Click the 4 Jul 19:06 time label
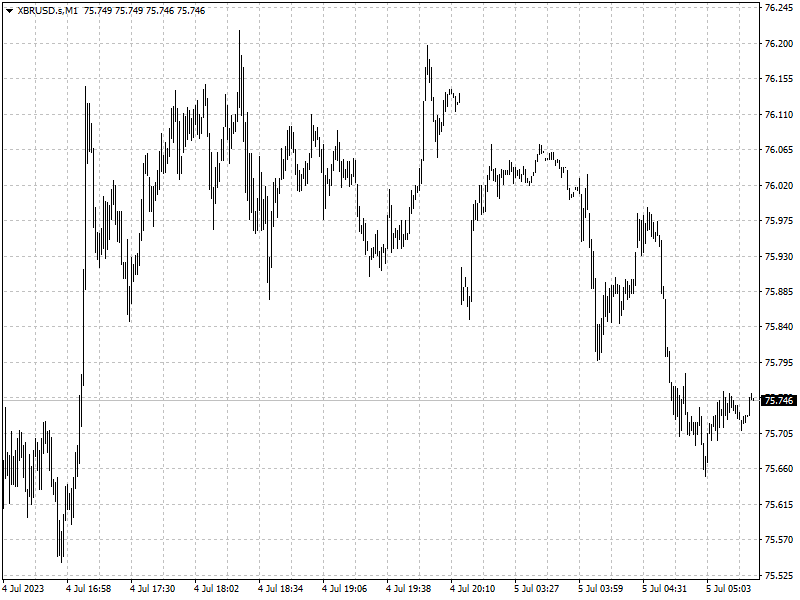Viewport: 800px width, 600px height. point(345,589)
